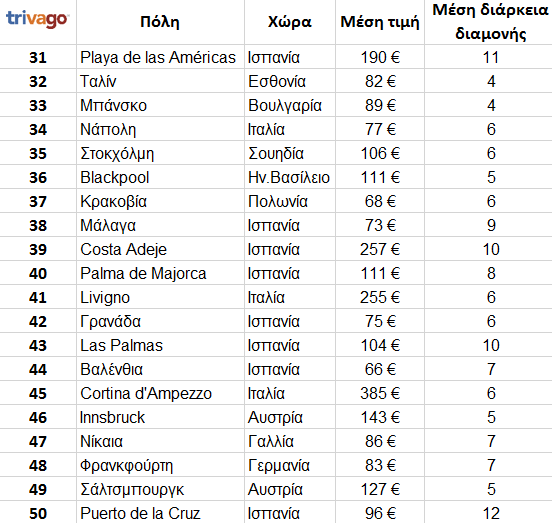
Task: Select the 257 € price cell
Action: pyautogui.click(x=380, y=249)
